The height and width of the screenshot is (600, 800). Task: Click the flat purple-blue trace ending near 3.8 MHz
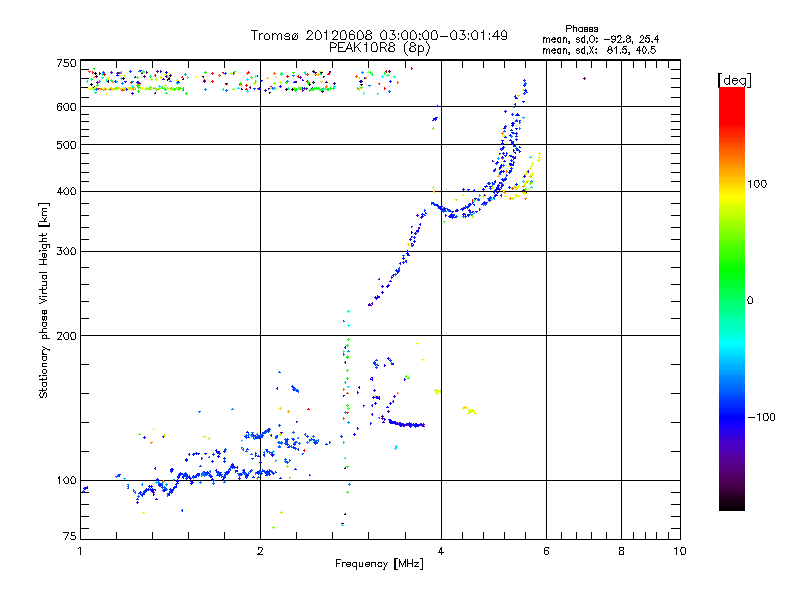point(406,423)
